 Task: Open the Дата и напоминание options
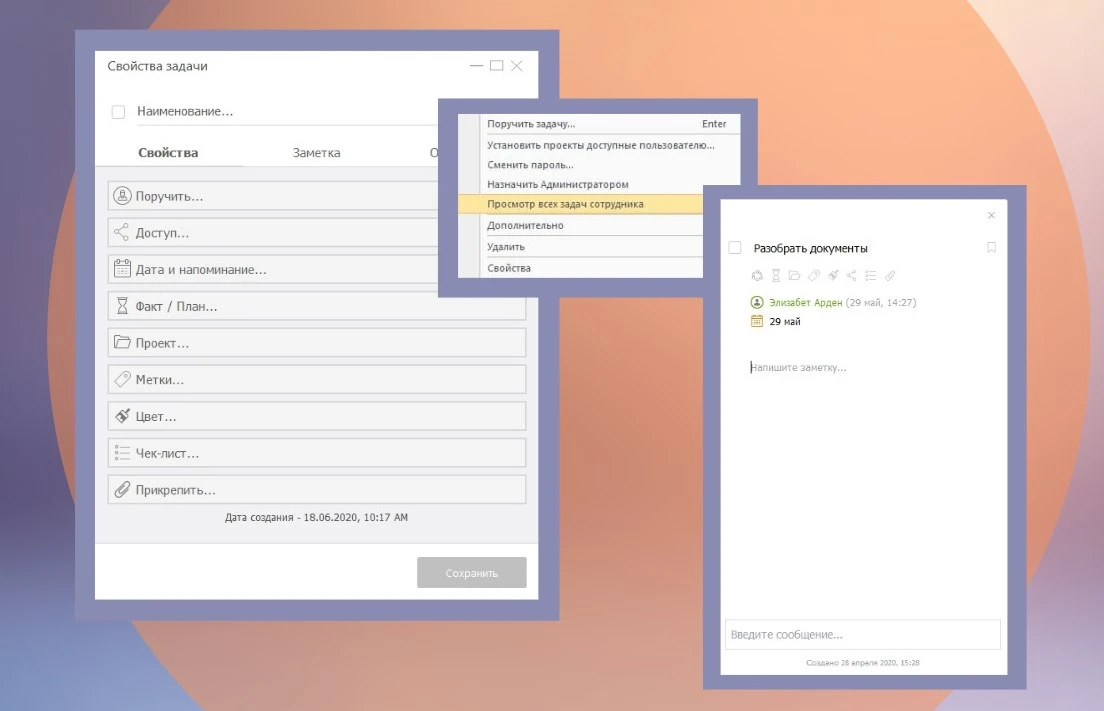point(316,270)
